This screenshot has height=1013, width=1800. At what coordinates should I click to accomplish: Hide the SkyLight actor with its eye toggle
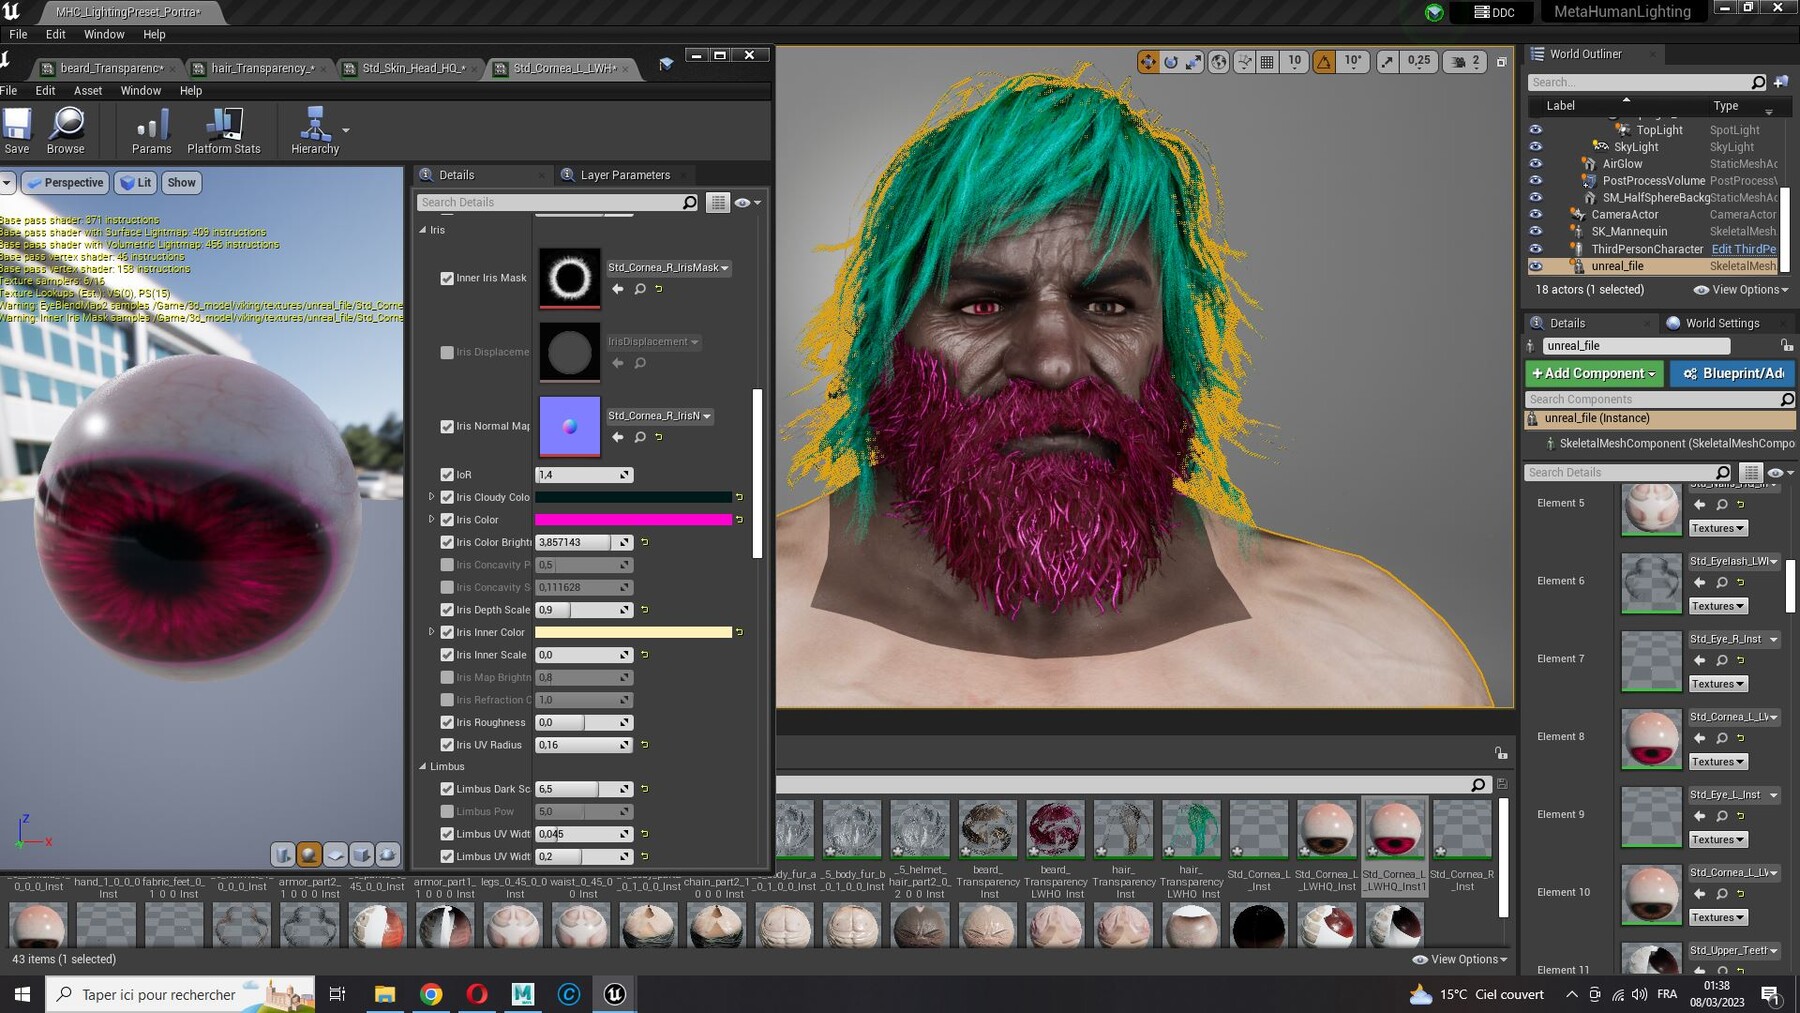[x=1536, y=146]
